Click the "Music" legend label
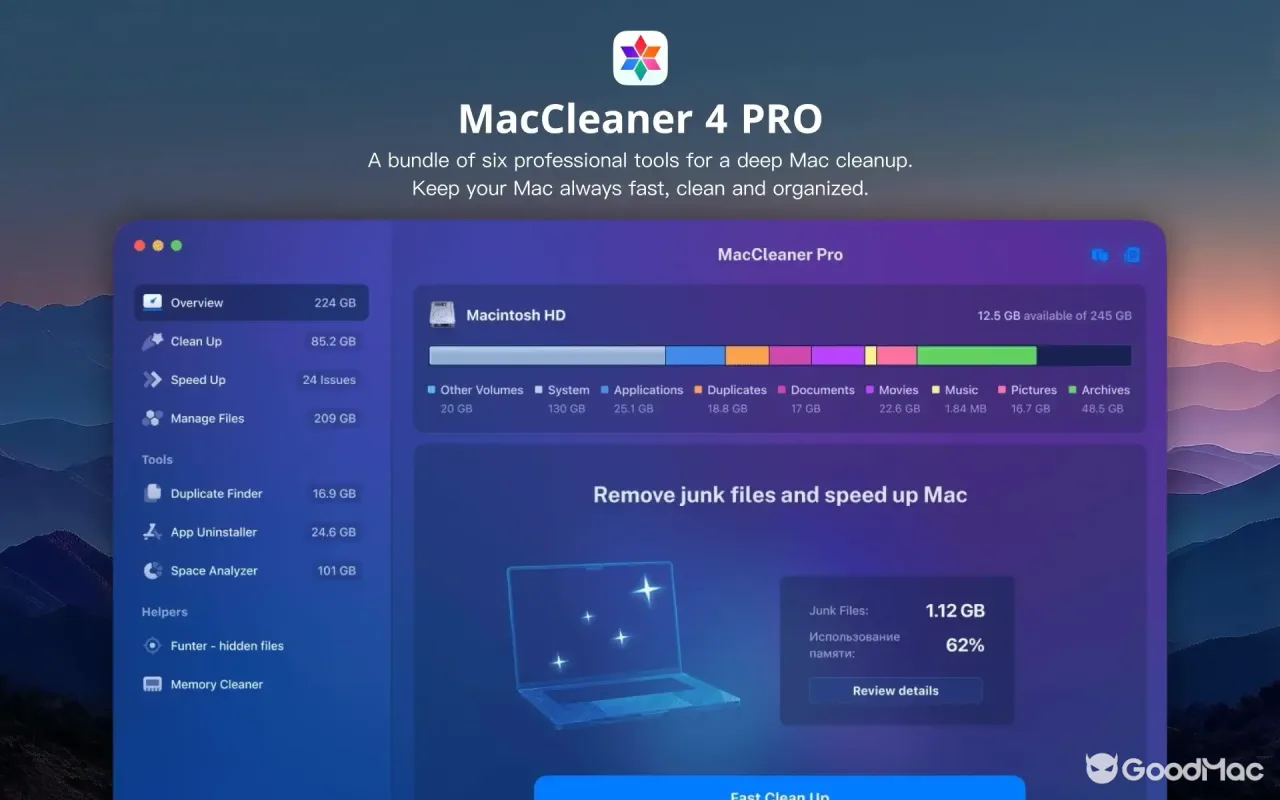The image size is (1280, 800). point(962,390)
